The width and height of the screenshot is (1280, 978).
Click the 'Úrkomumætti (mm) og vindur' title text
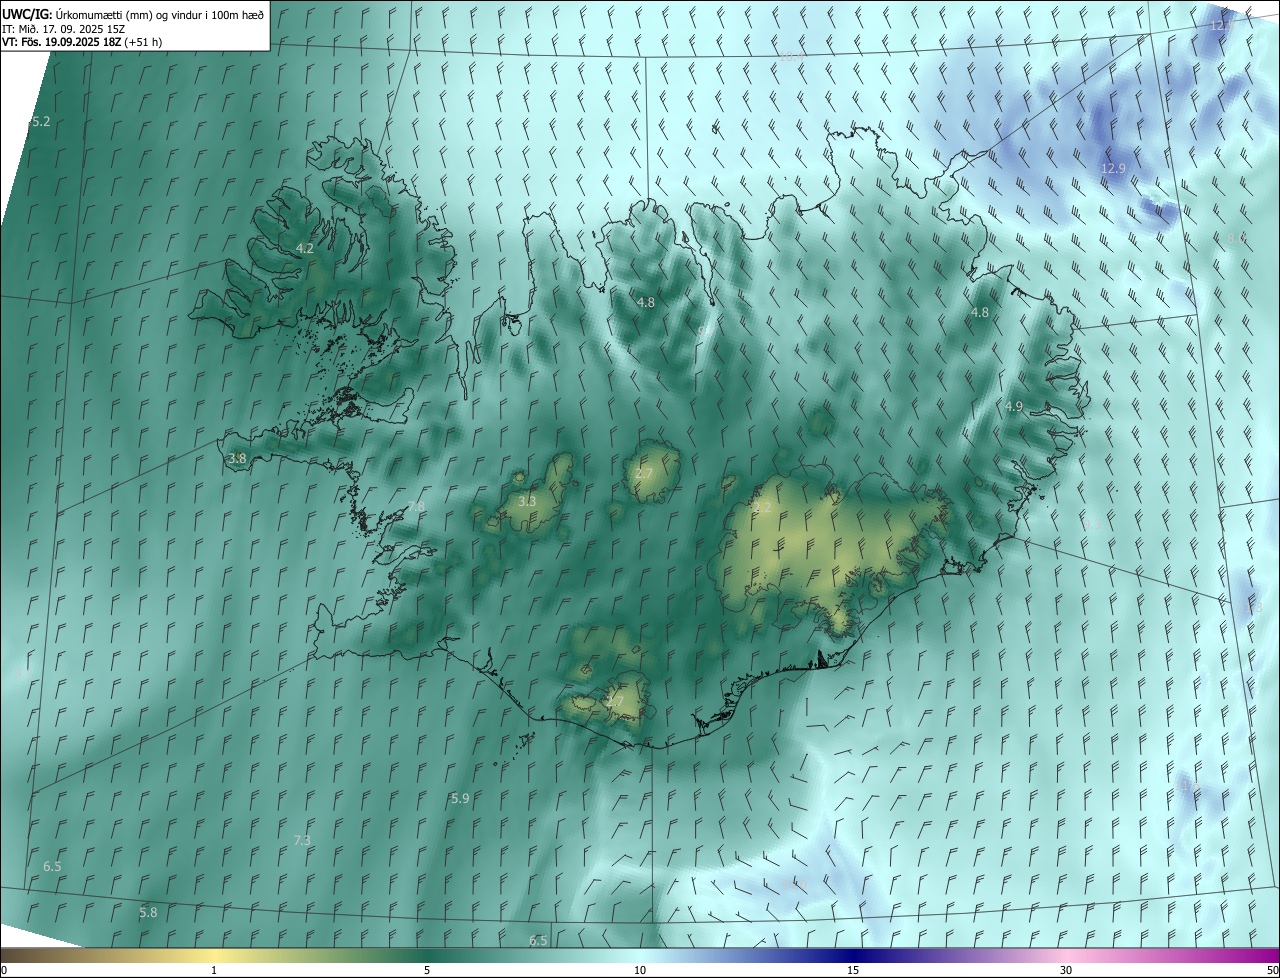131,14
